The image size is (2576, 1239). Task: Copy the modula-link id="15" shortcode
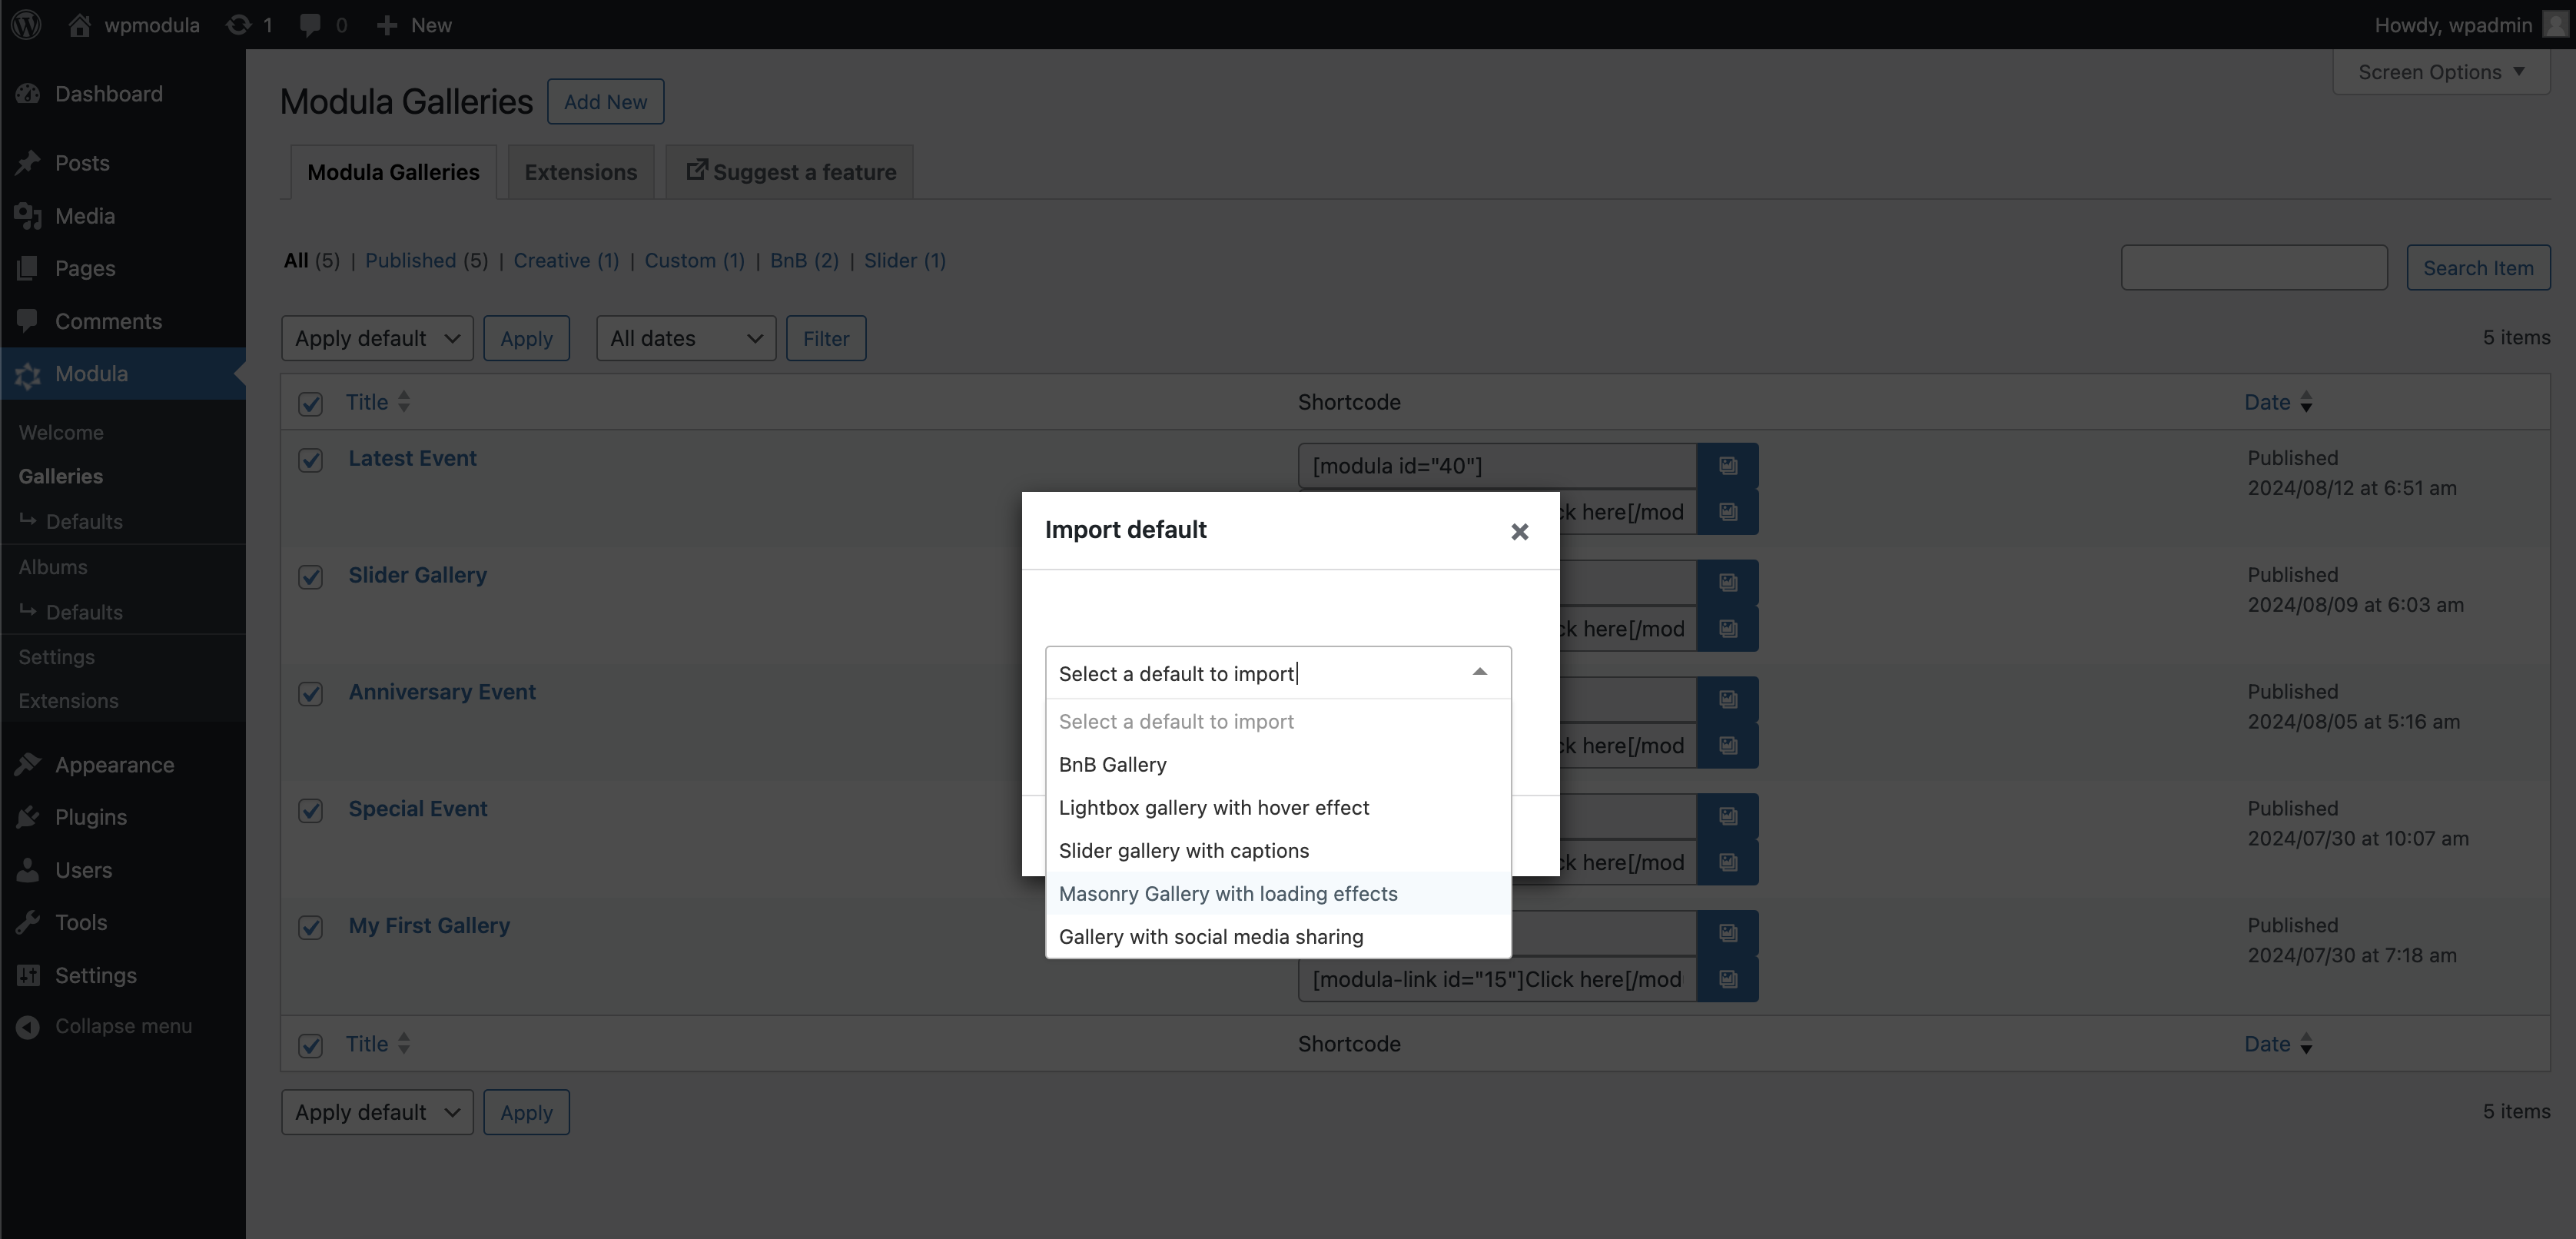1727,979
